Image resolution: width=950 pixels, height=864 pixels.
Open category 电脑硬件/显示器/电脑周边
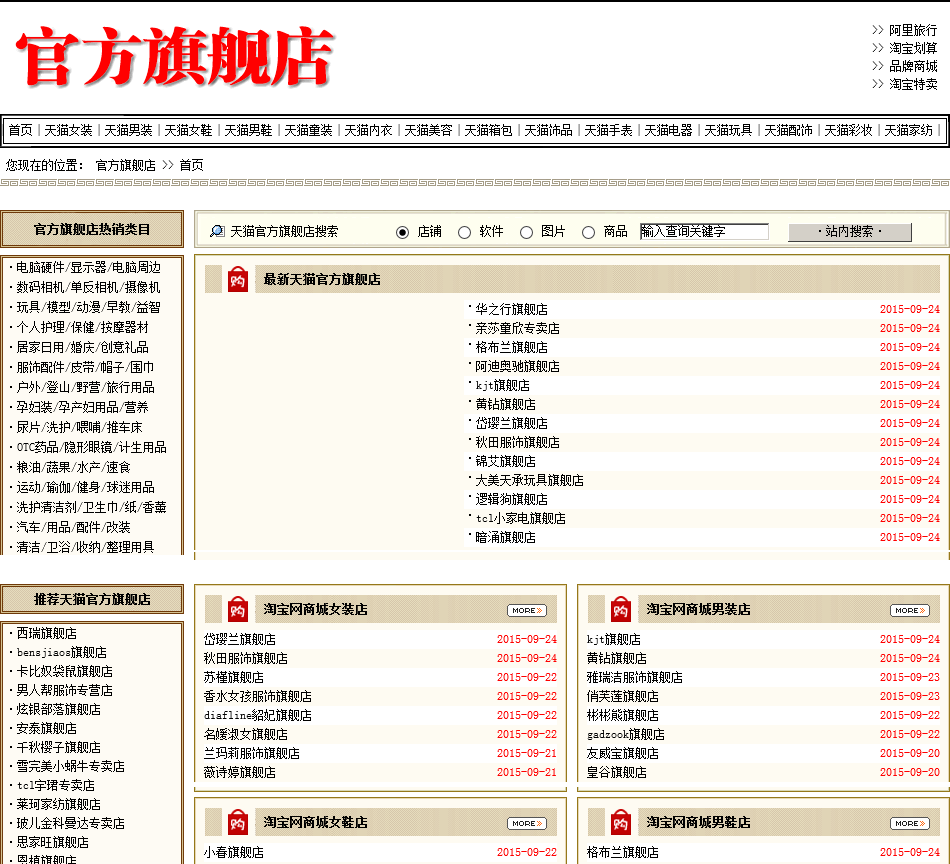(88, 267)
